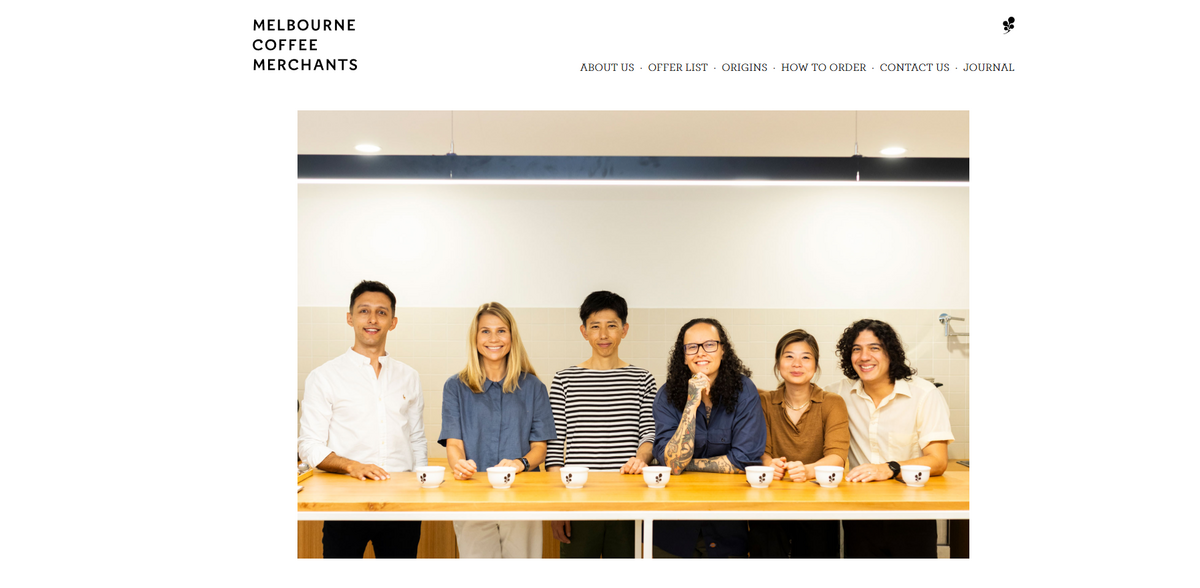Screen dimensions: 1200x588
Task: Open the Contact Us link
Action: [914, 68]
